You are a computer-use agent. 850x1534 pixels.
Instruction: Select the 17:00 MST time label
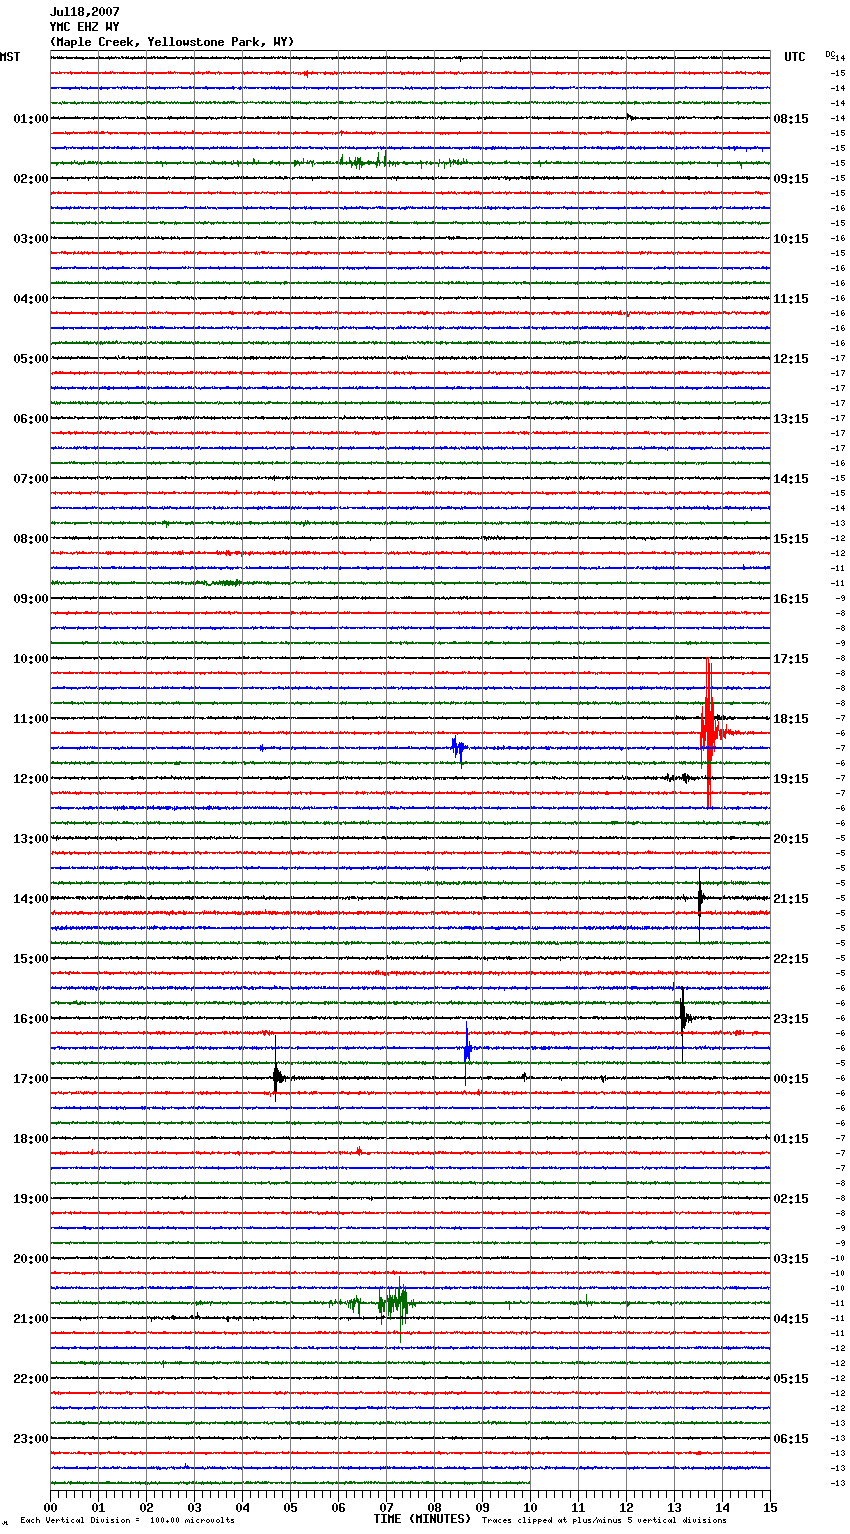pos(30,1079)
